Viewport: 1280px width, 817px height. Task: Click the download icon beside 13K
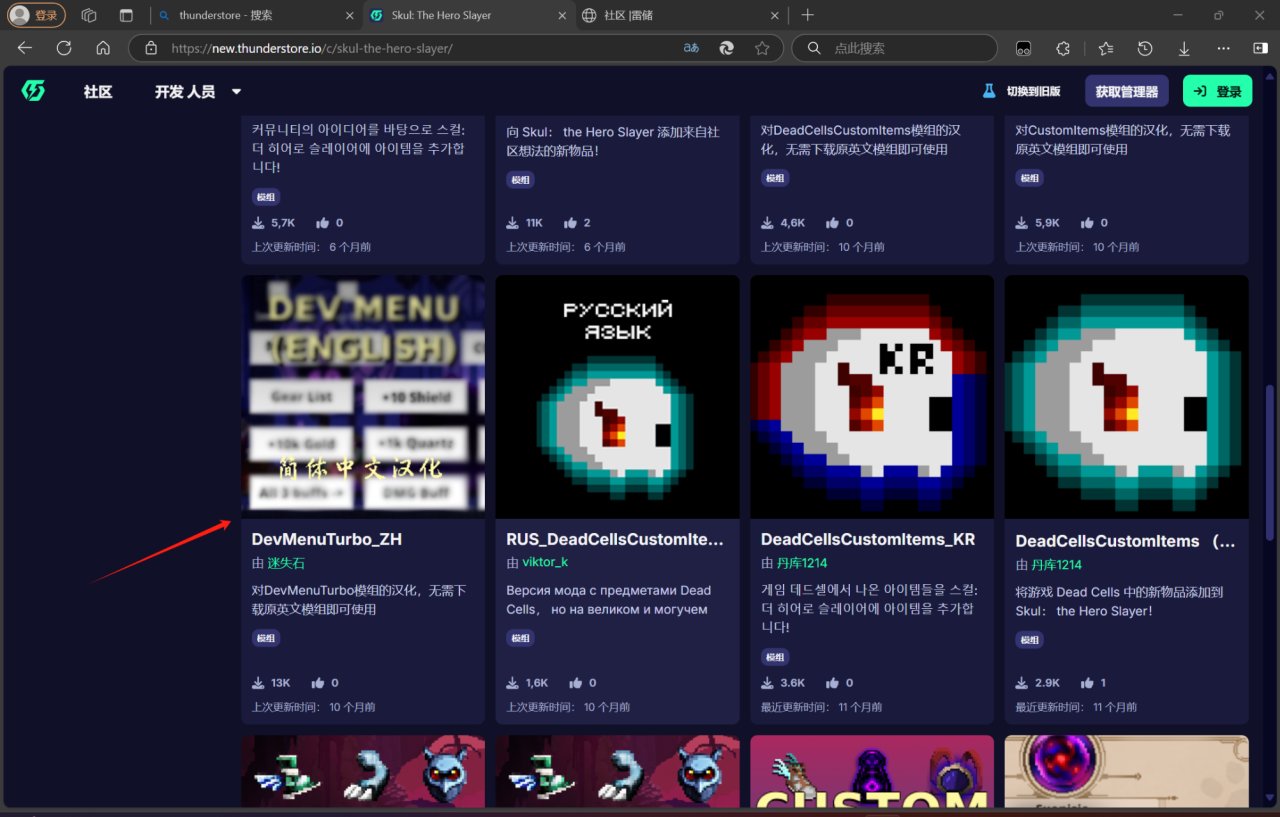tap(259, 683)
